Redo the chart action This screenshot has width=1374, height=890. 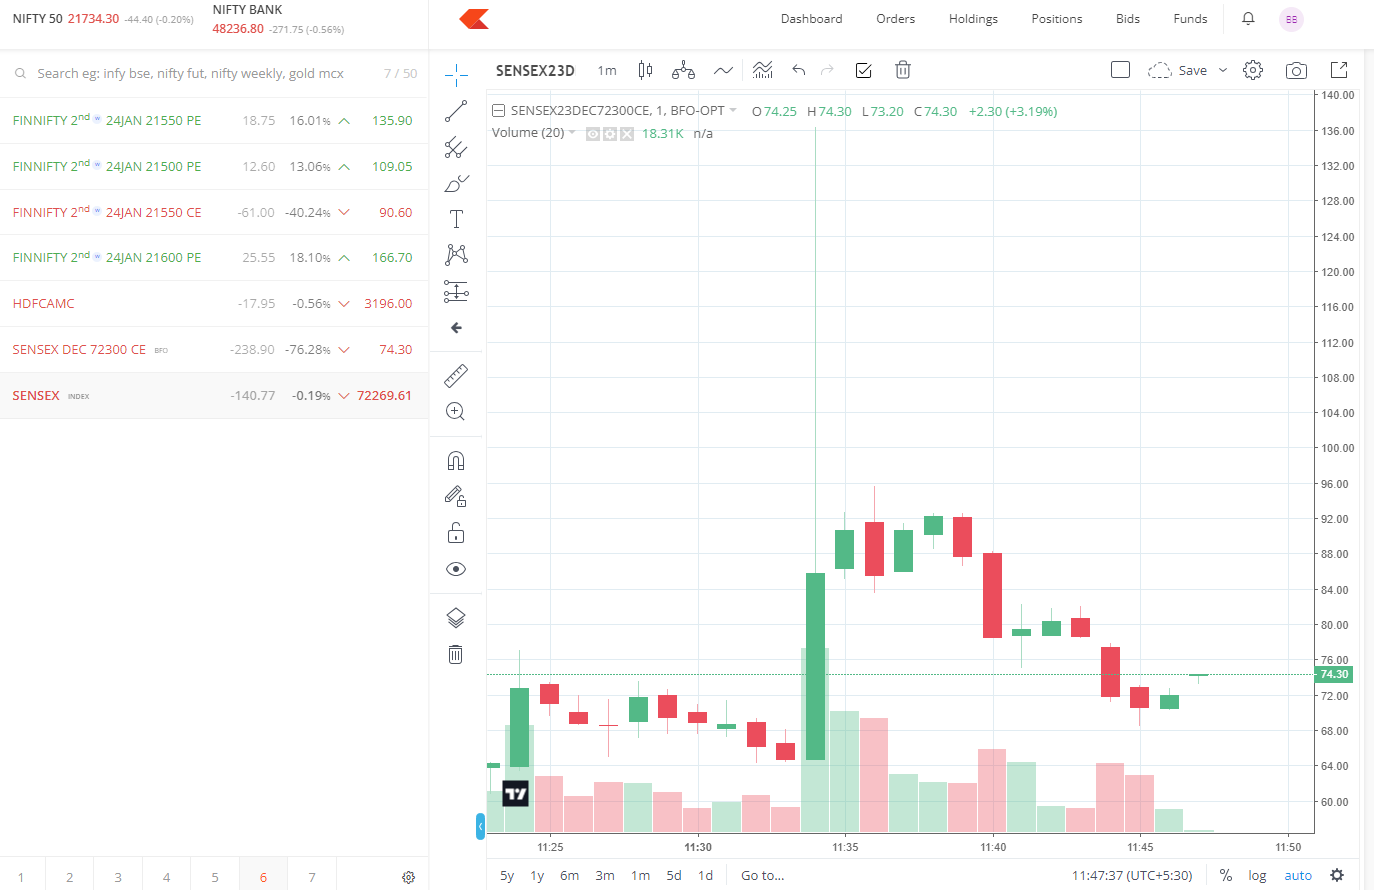pyautogui.click(x=827, y=70)
